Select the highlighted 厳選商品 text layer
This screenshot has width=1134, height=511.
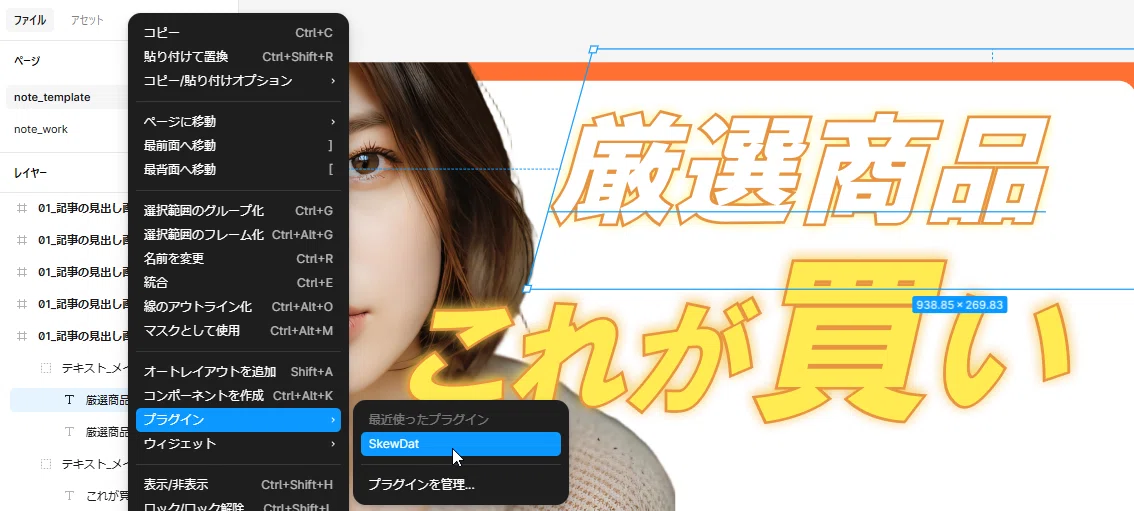pyautogui.click(x=69, y=400)
